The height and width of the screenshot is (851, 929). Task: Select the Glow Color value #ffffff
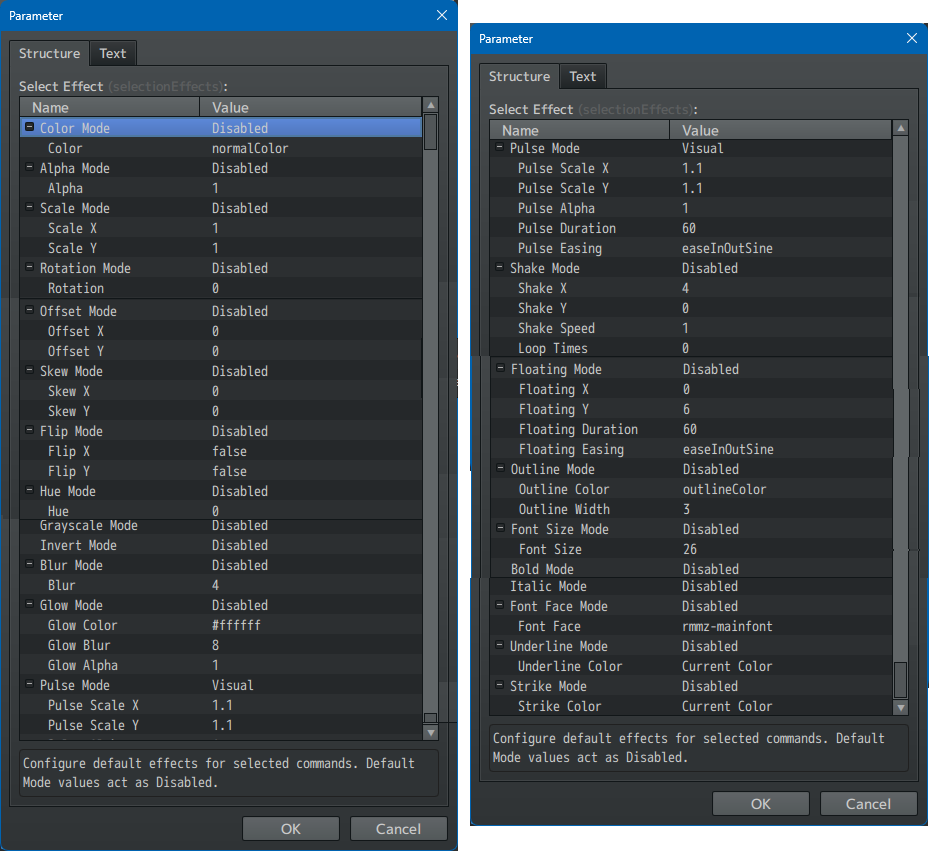click(236, 625)
